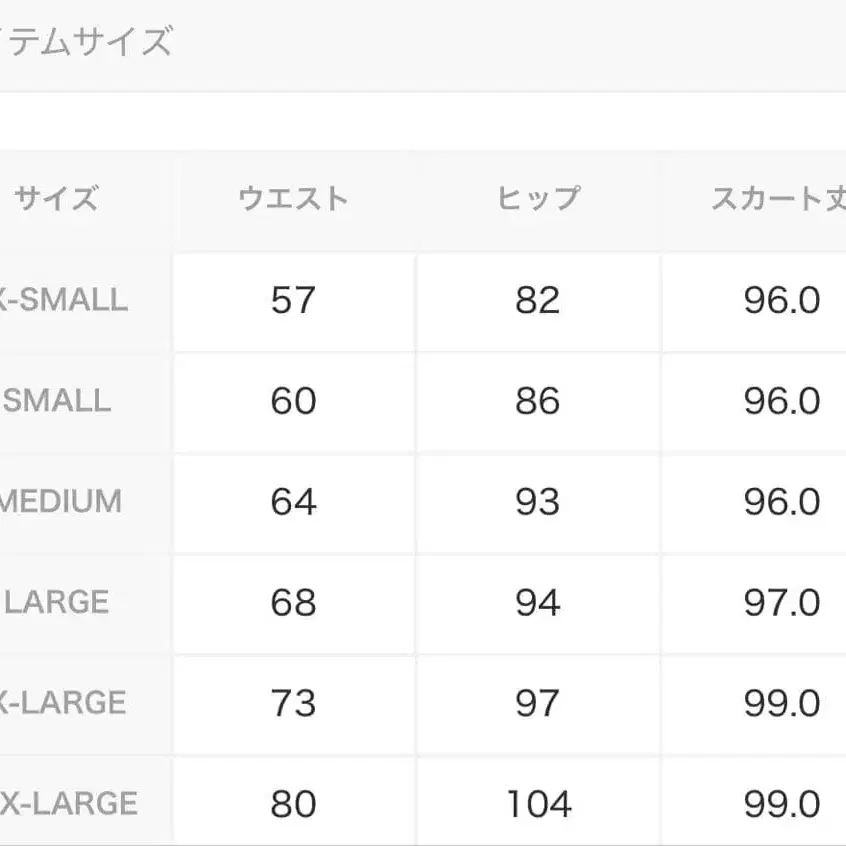Select the ヒップ column header
This screenshot has width=846, height=846.
[x=538, y=199]
